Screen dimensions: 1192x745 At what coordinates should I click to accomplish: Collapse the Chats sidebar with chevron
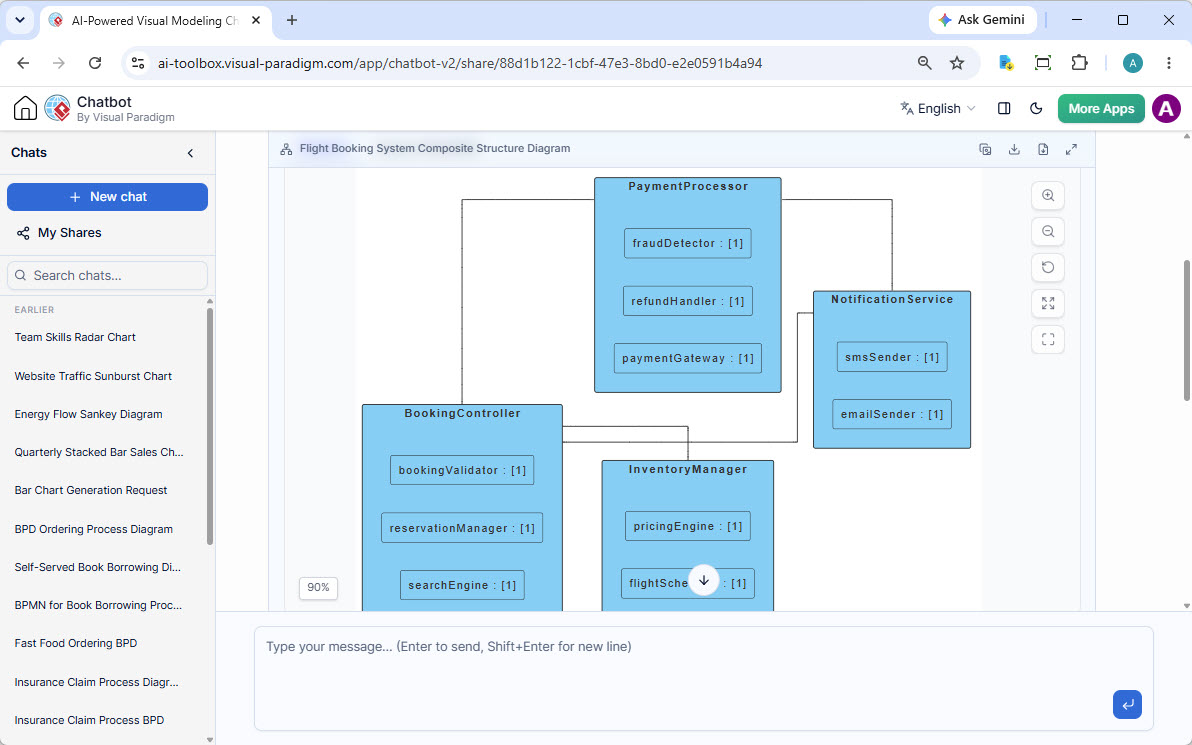click(x=190, y=153)
